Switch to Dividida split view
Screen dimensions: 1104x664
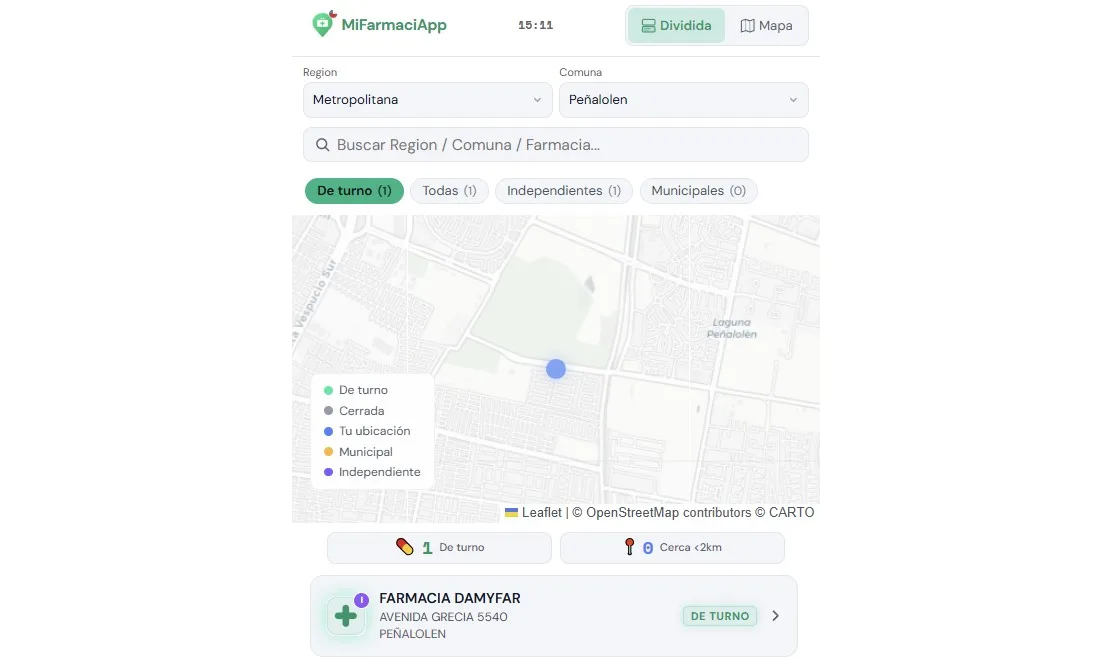point(676,26)
